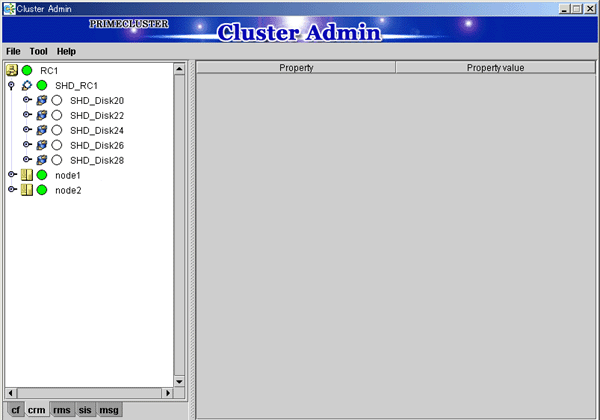Switch to the crm tab
Image resolution: width=600 pixels, height=420 pixels.
pyautogui.click(x=37, y=410)
